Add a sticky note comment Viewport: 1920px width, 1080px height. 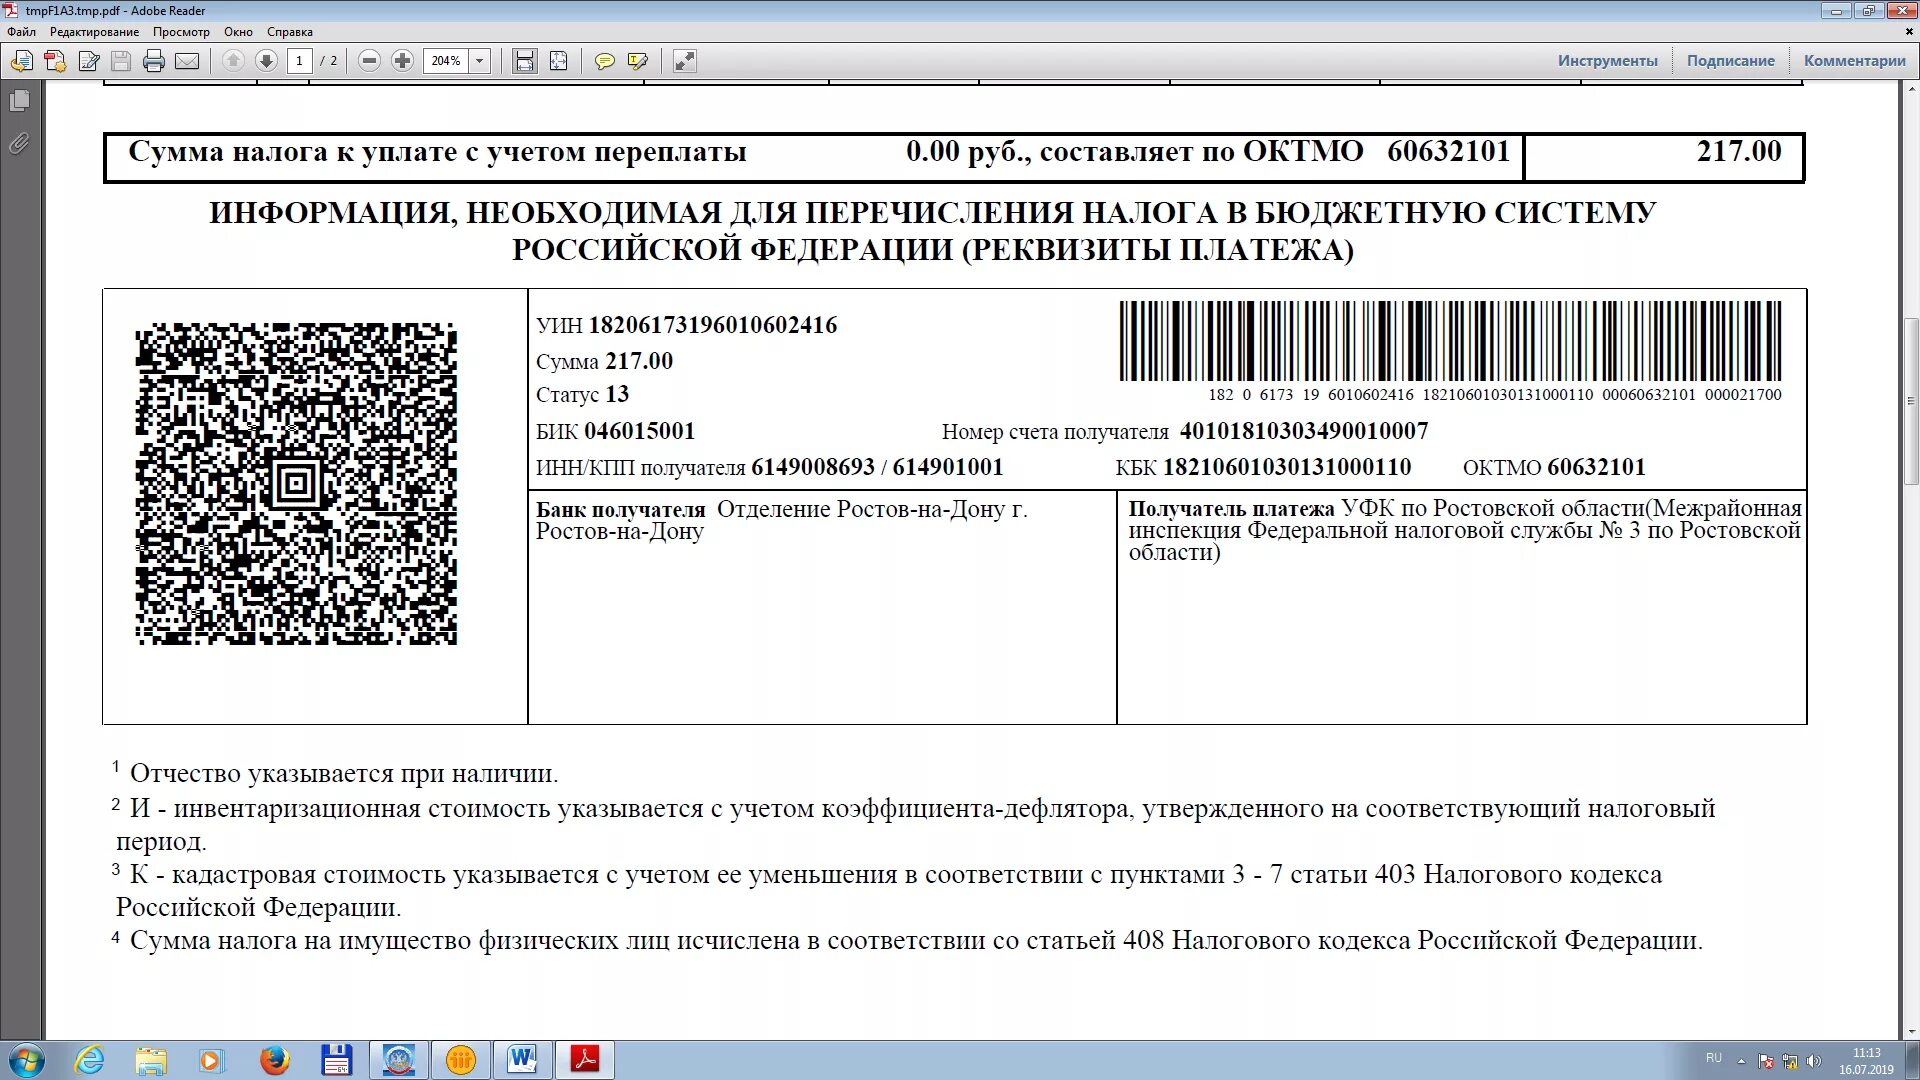(604, 61)
